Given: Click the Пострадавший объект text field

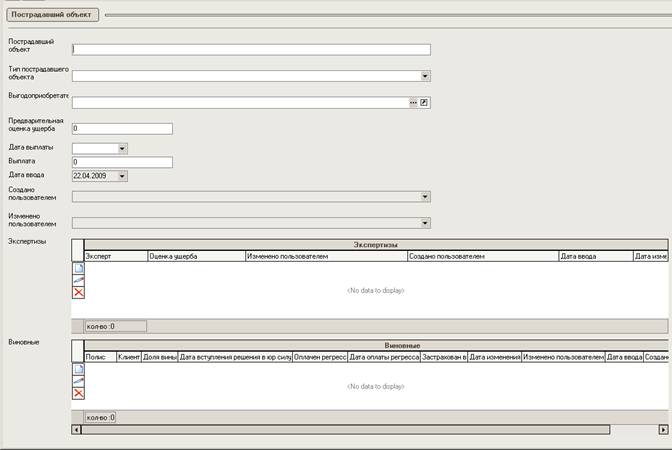Looking at the screenshot, I should tap(250, 49).
